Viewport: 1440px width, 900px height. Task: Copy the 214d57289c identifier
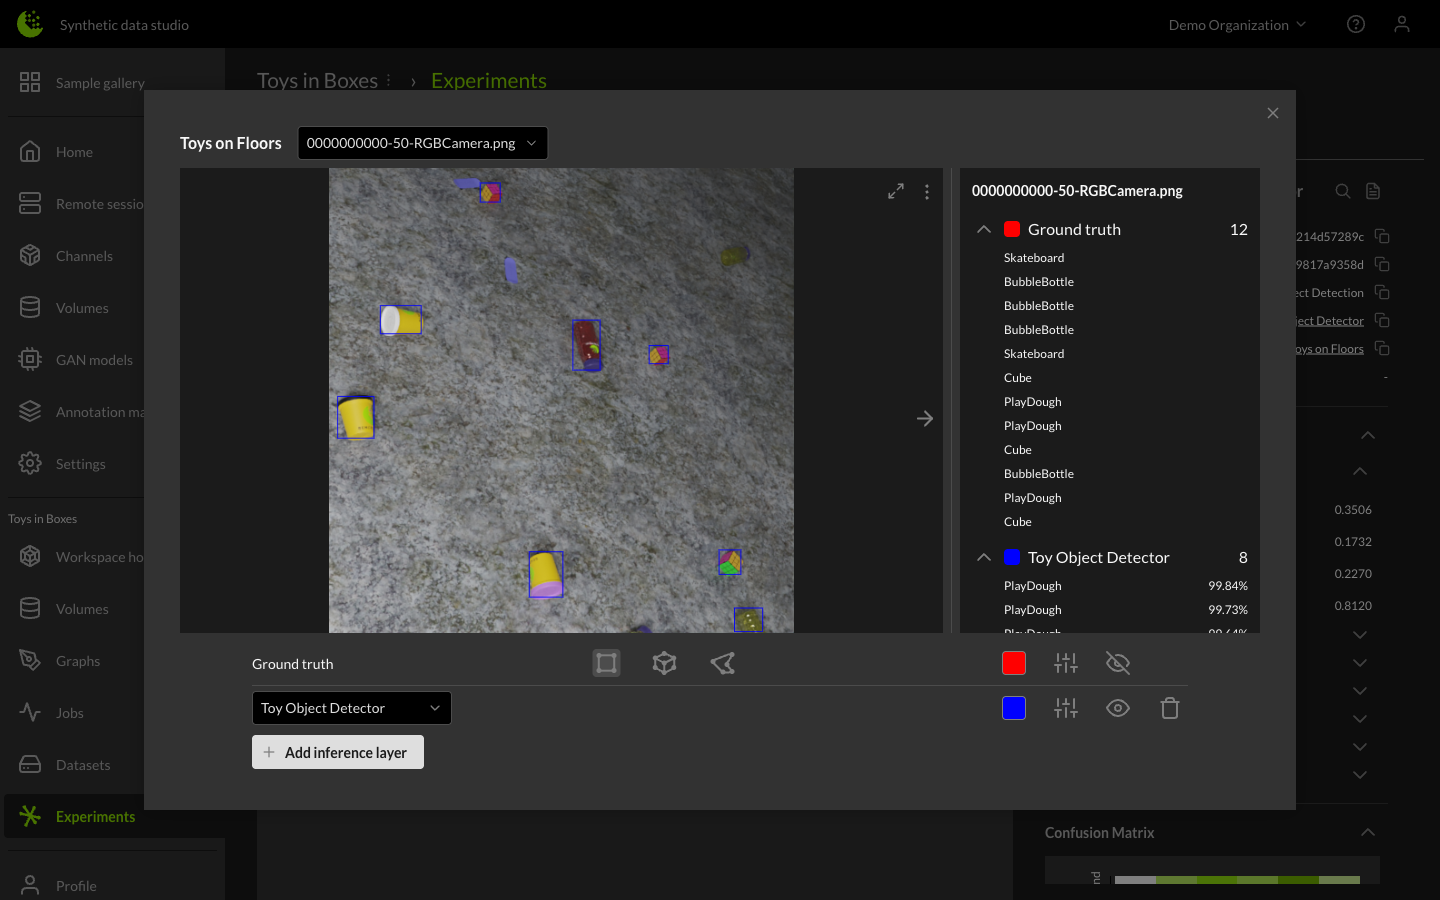(x=1382, y=236)
